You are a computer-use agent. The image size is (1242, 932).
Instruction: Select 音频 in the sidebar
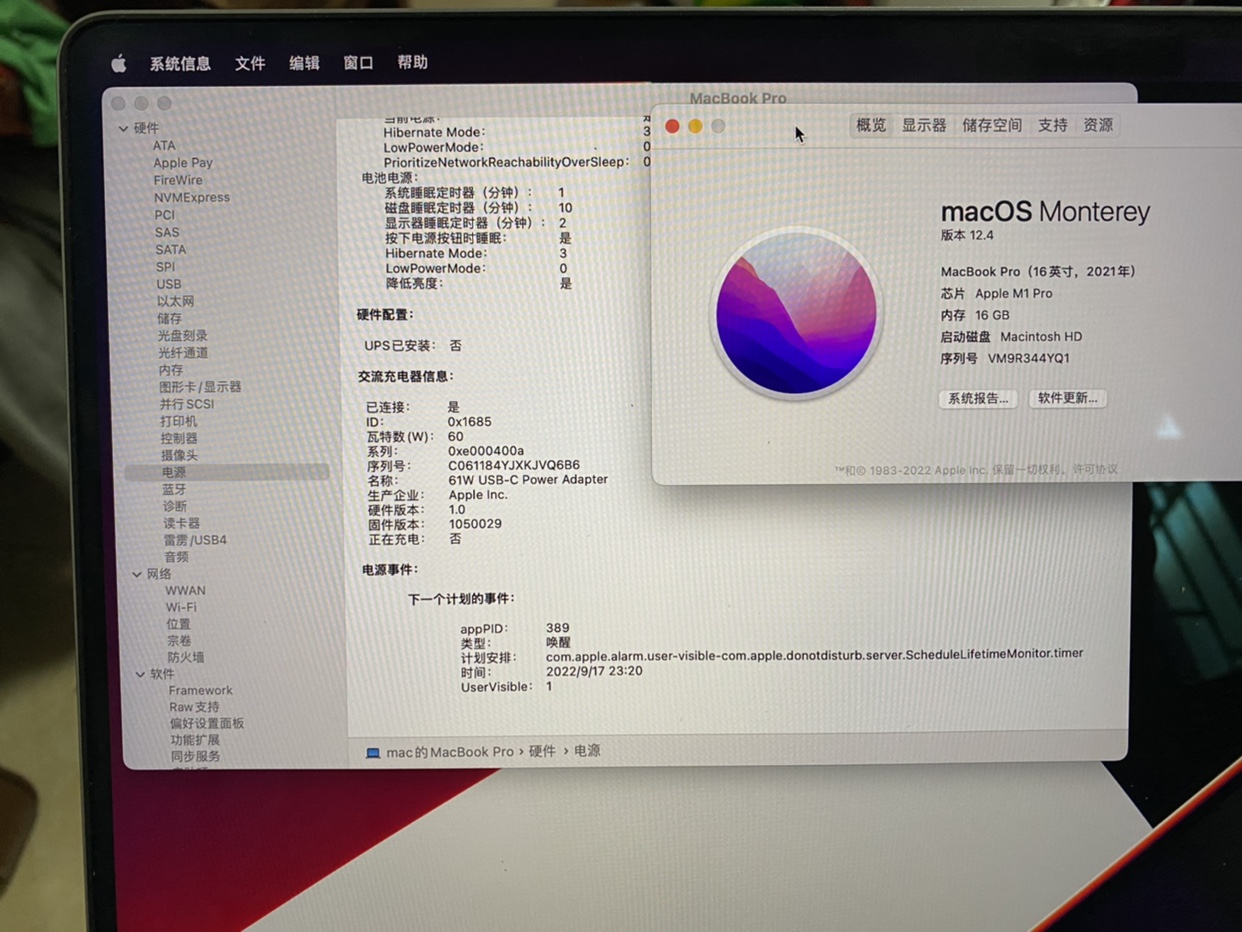(176, 557)
